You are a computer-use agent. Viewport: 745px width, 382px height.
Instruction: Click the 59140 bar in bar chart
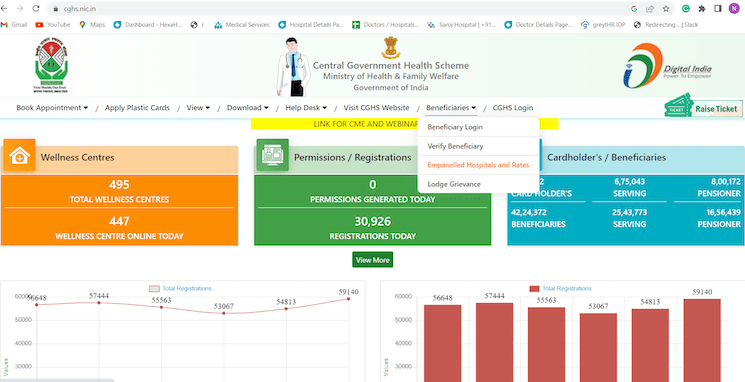pyautogui.click(x=702, y=340)
